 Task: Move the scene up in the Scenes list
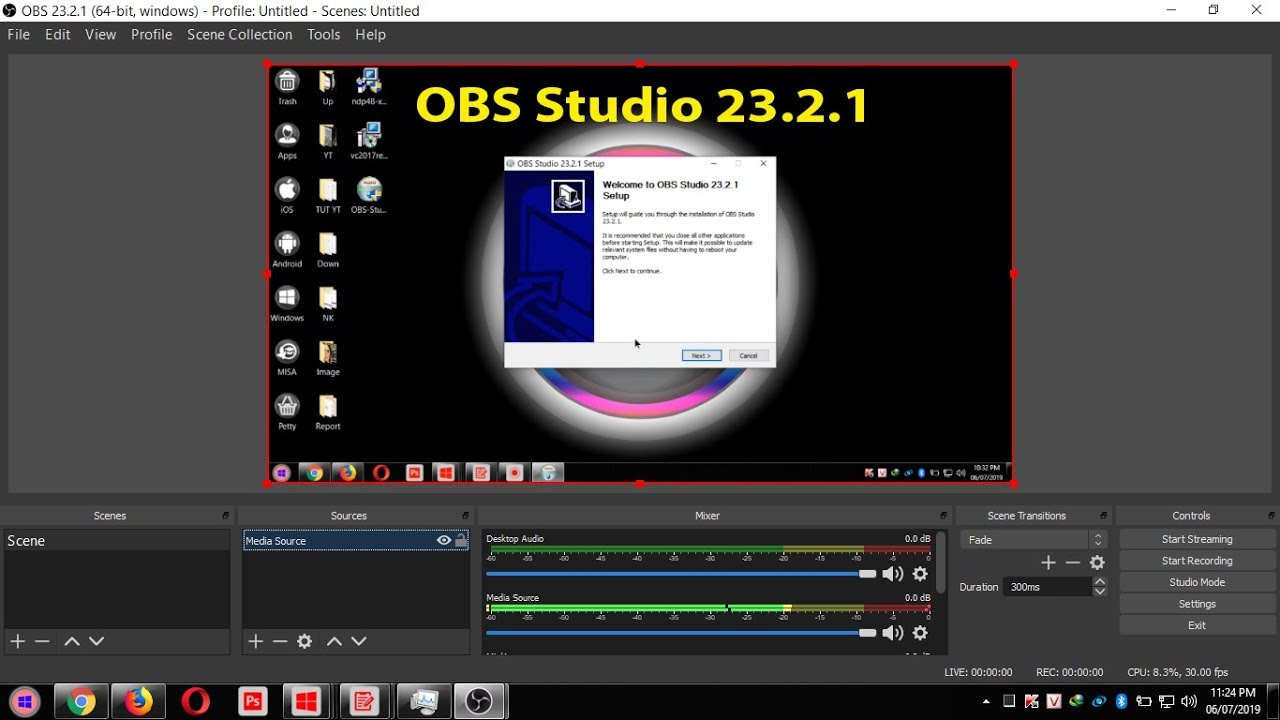point(71,641)
